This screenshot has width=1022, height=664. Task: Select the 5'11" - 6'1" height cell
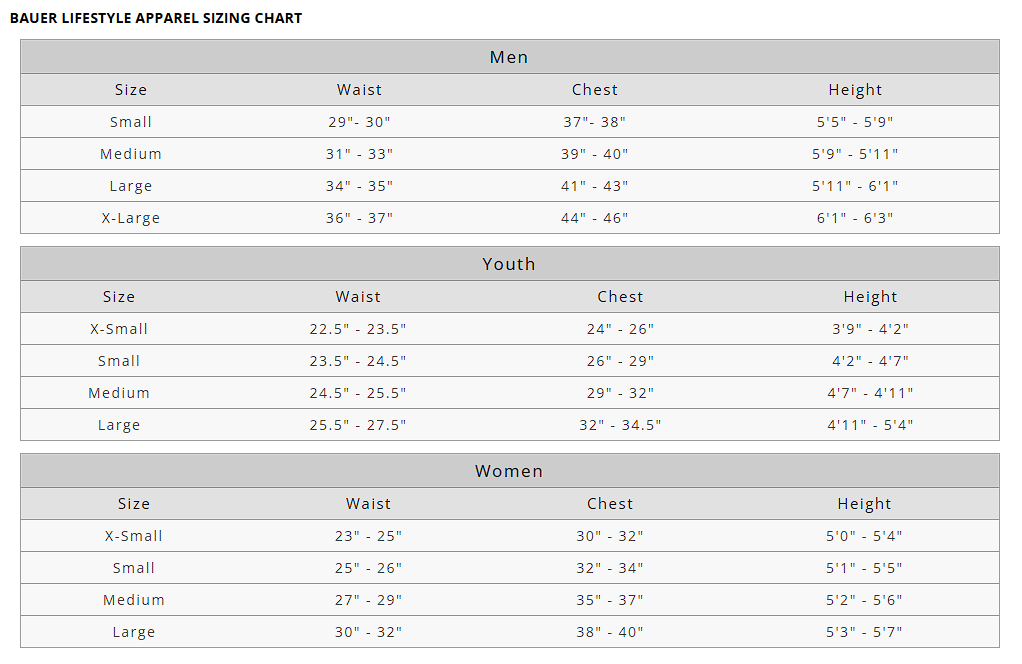click(855, 186)
